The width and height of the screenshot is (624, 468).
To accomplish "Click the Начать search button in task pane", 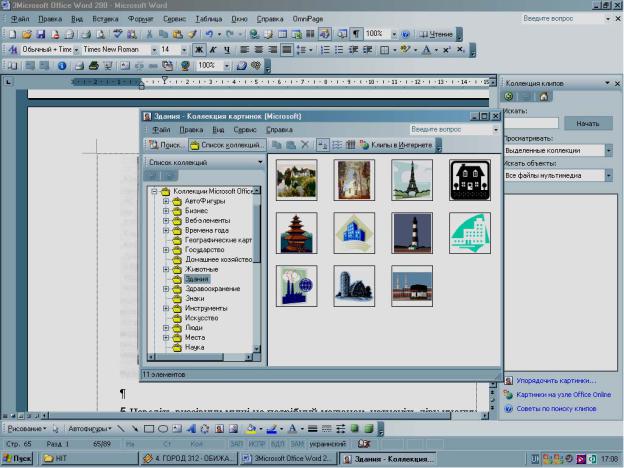I will (x=588, y=124).
